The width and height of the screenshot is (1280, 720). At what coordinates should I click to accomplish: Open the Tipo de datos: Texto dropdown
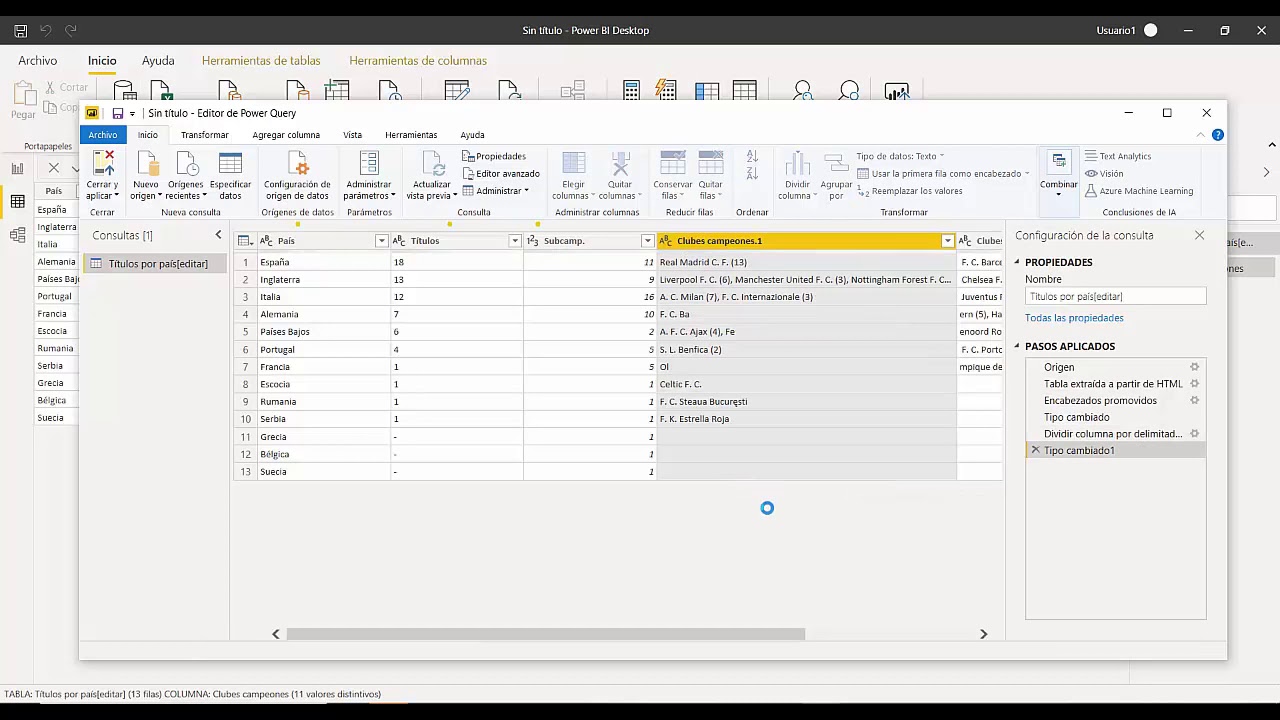pyautogui.click(x=900, y=156)
